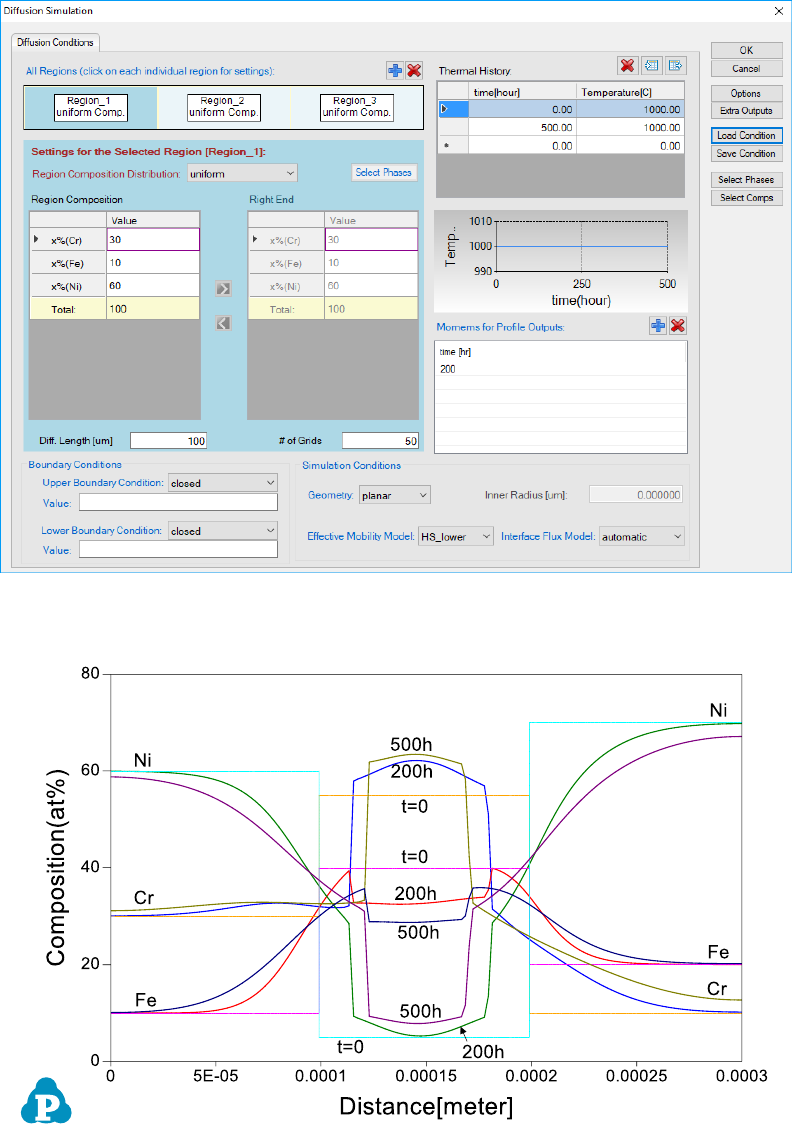
Task: Close the Diffusion Simulation dialog
Action: click(x=778, y=11)
